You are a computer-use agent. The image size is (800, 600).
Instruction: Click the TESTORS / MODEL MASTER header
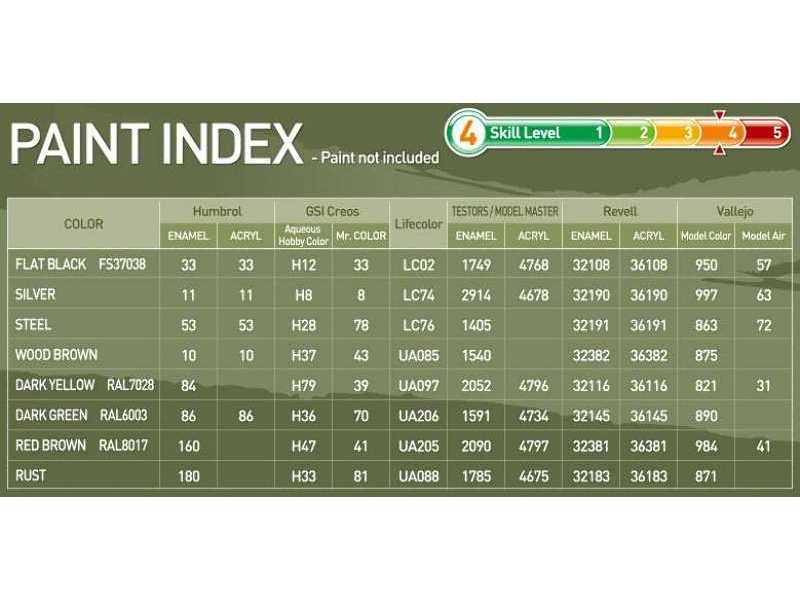coord(505,212)
